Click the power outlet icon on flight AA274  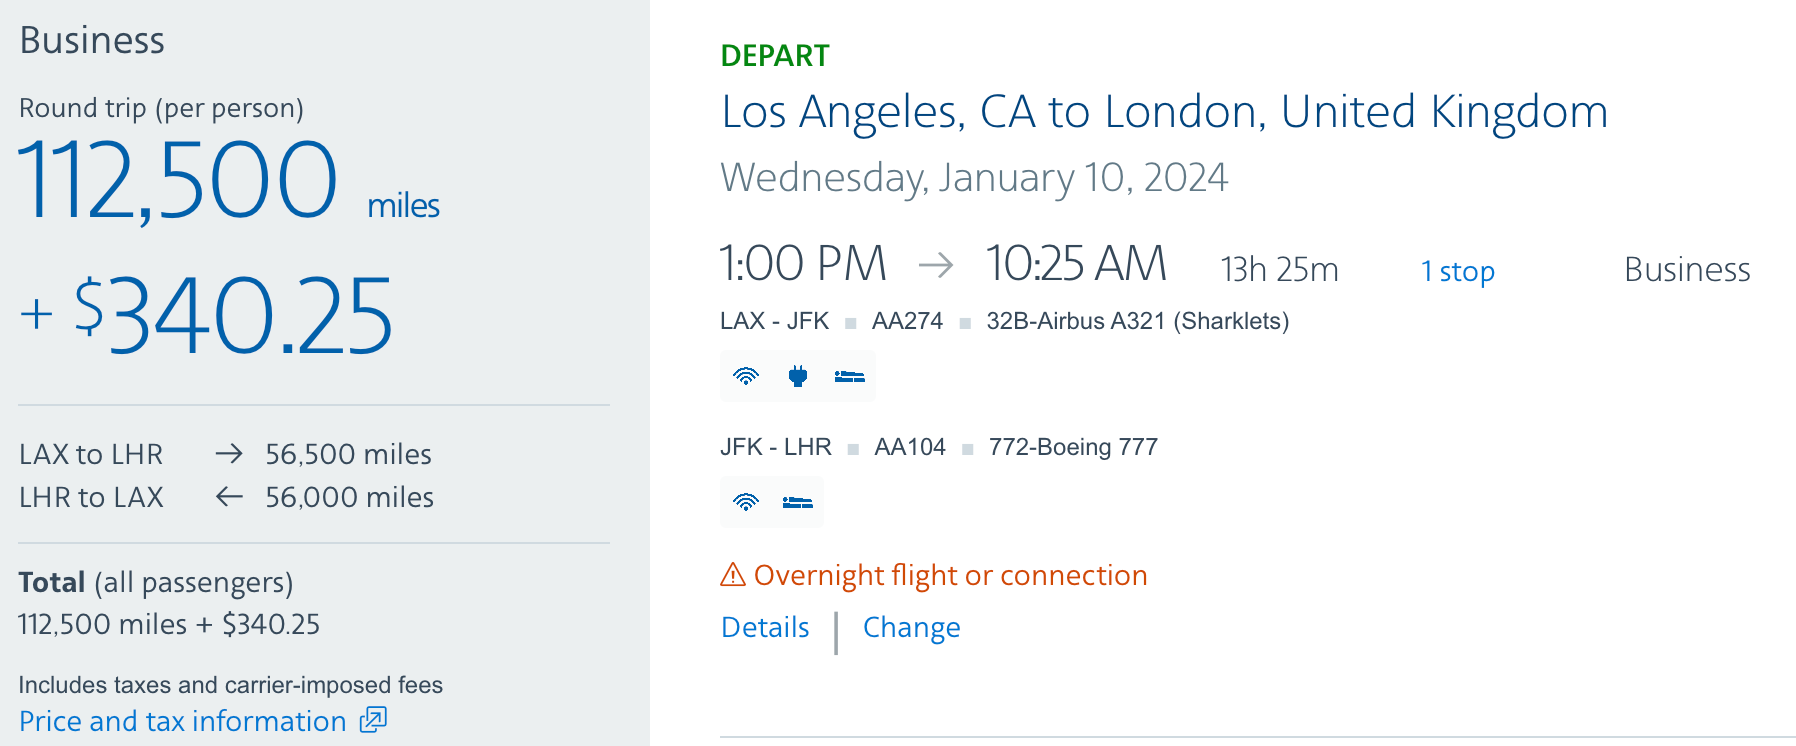tap(798, 376)
